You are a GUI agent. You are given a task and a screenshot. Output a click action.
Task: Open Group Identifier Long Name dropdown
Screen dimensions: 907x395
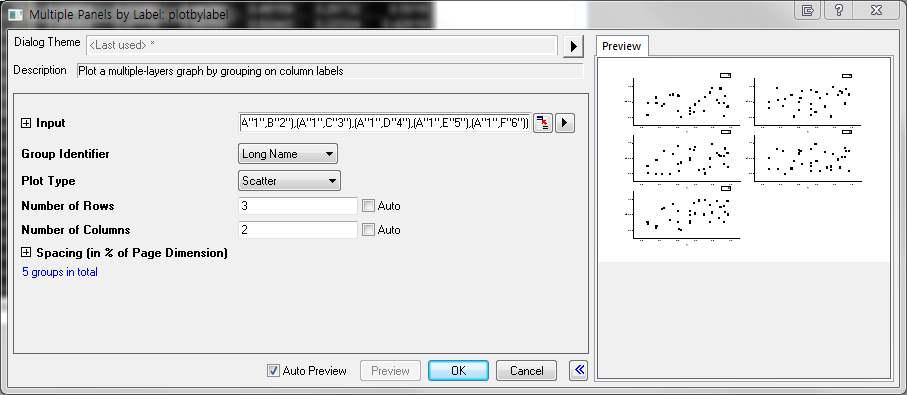pyautogui.click(x=287, y=154)
